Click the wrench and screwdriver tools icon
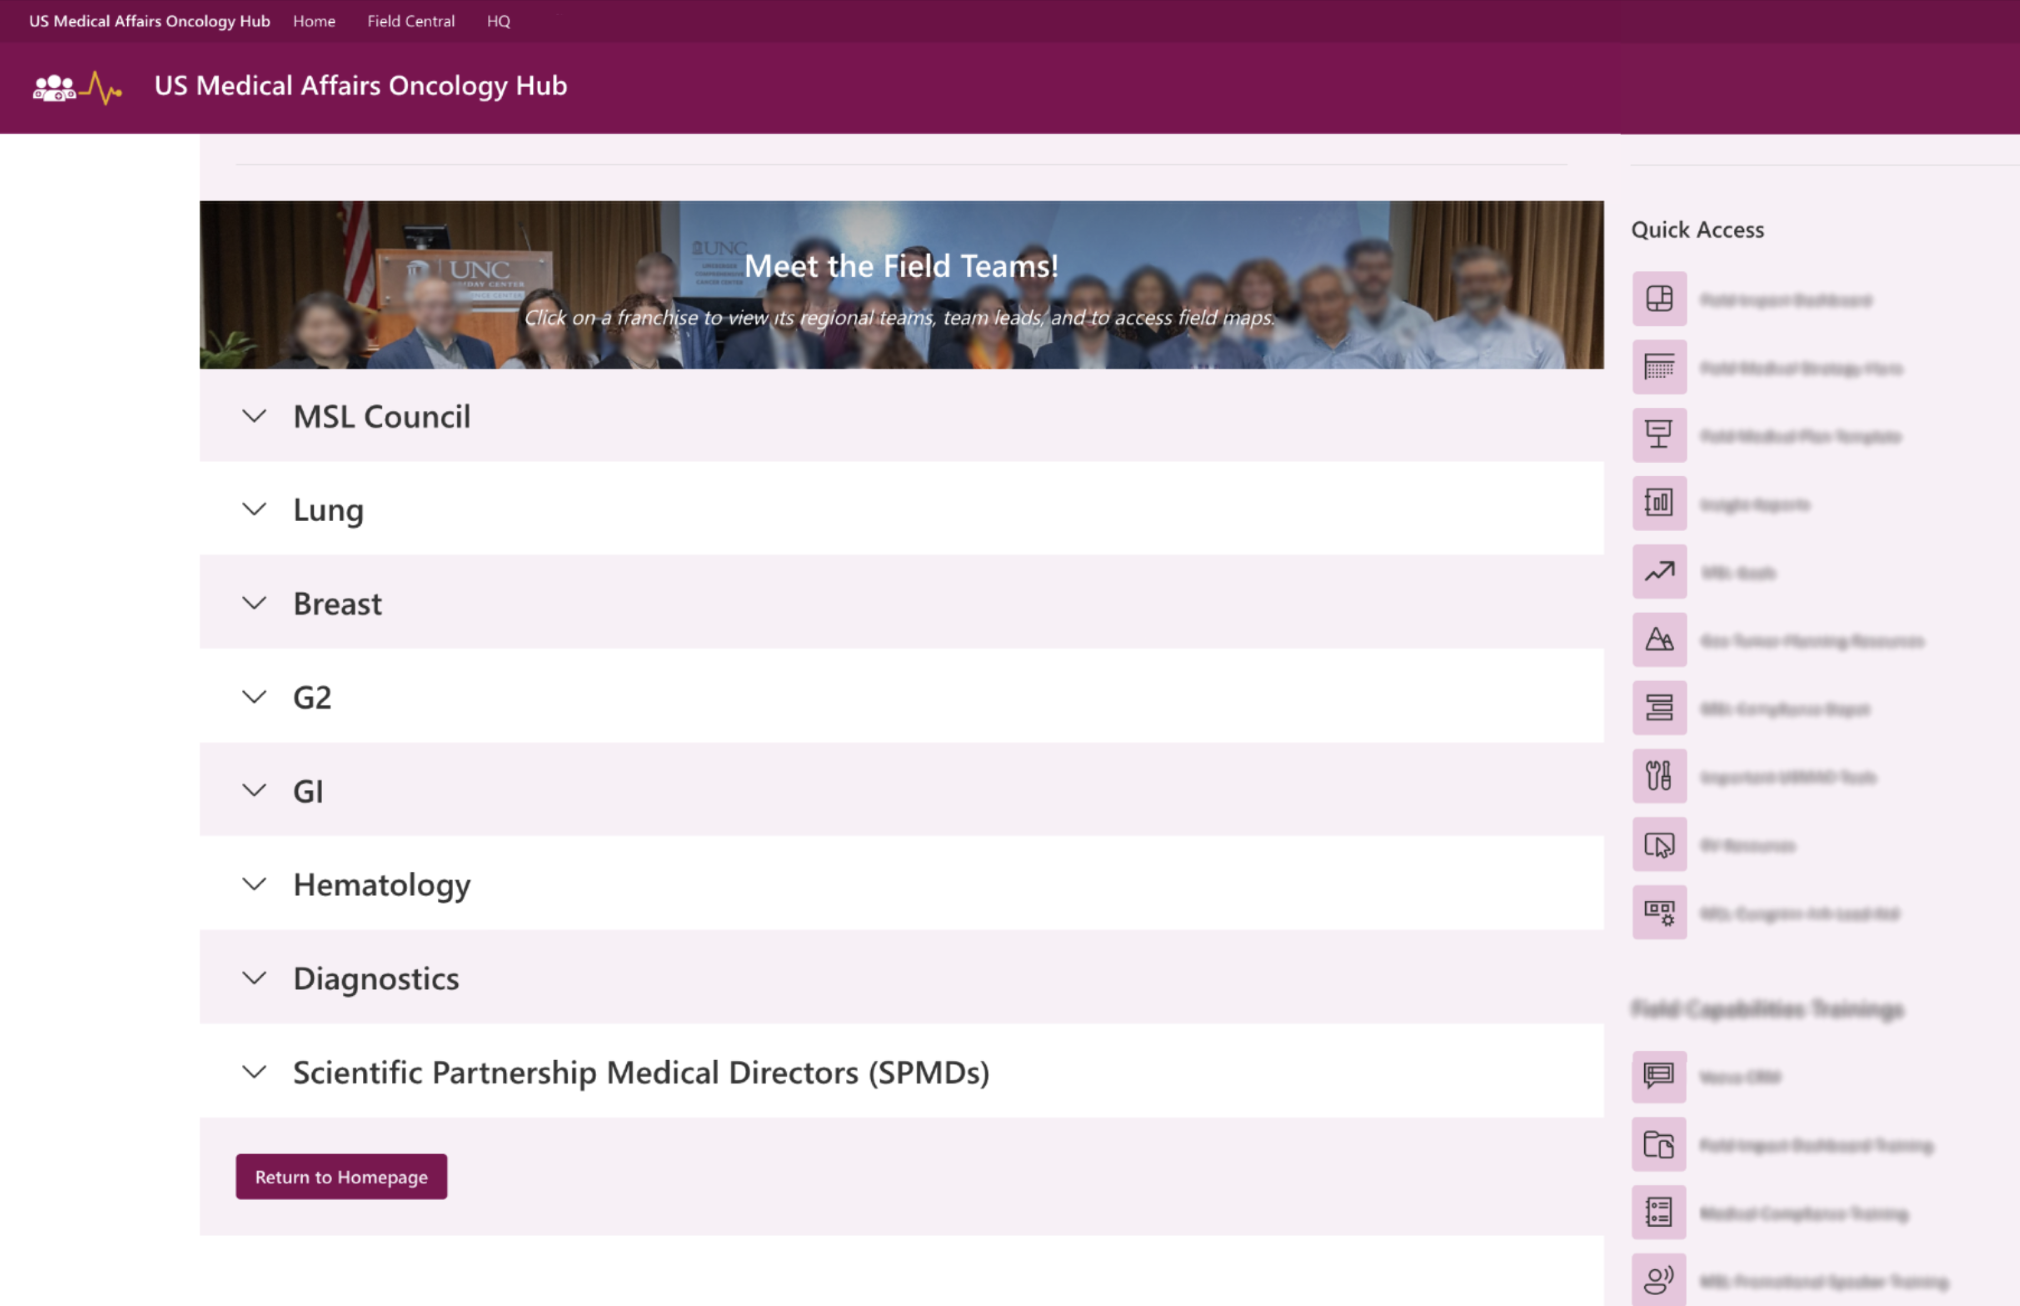 tap(1659, 776)
